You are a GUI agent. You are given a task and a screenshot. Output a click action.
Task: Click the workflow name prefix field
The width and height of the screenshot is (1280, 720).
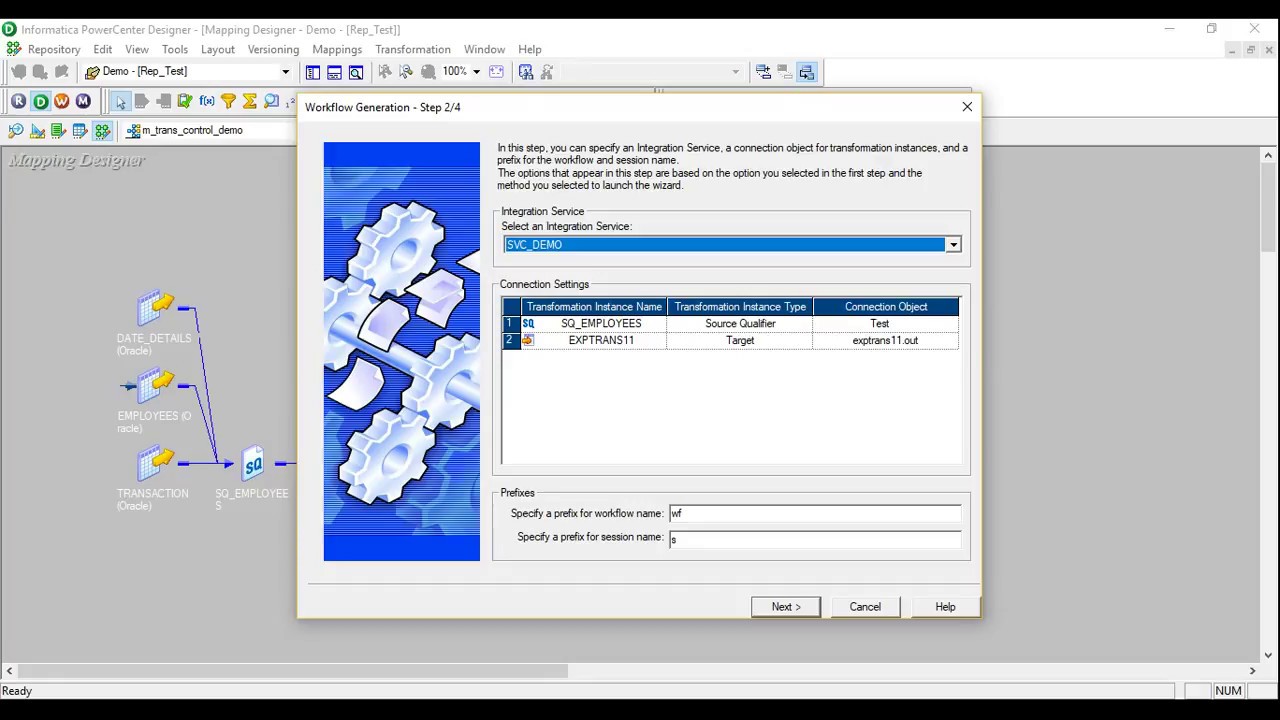(x=815, y=513)
